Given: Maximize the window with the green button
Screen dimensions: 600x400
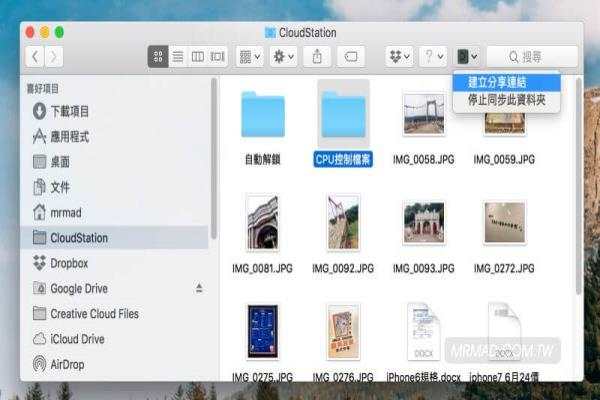Looking at the screenshot, I should click(x=59, y=32).
